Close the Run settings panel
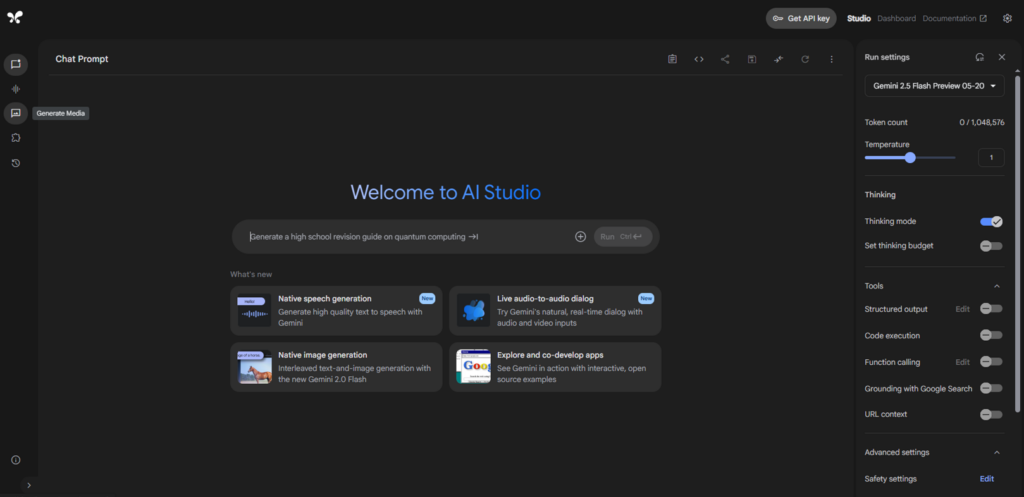1024x497 pixels. (x=1002, y=57)
